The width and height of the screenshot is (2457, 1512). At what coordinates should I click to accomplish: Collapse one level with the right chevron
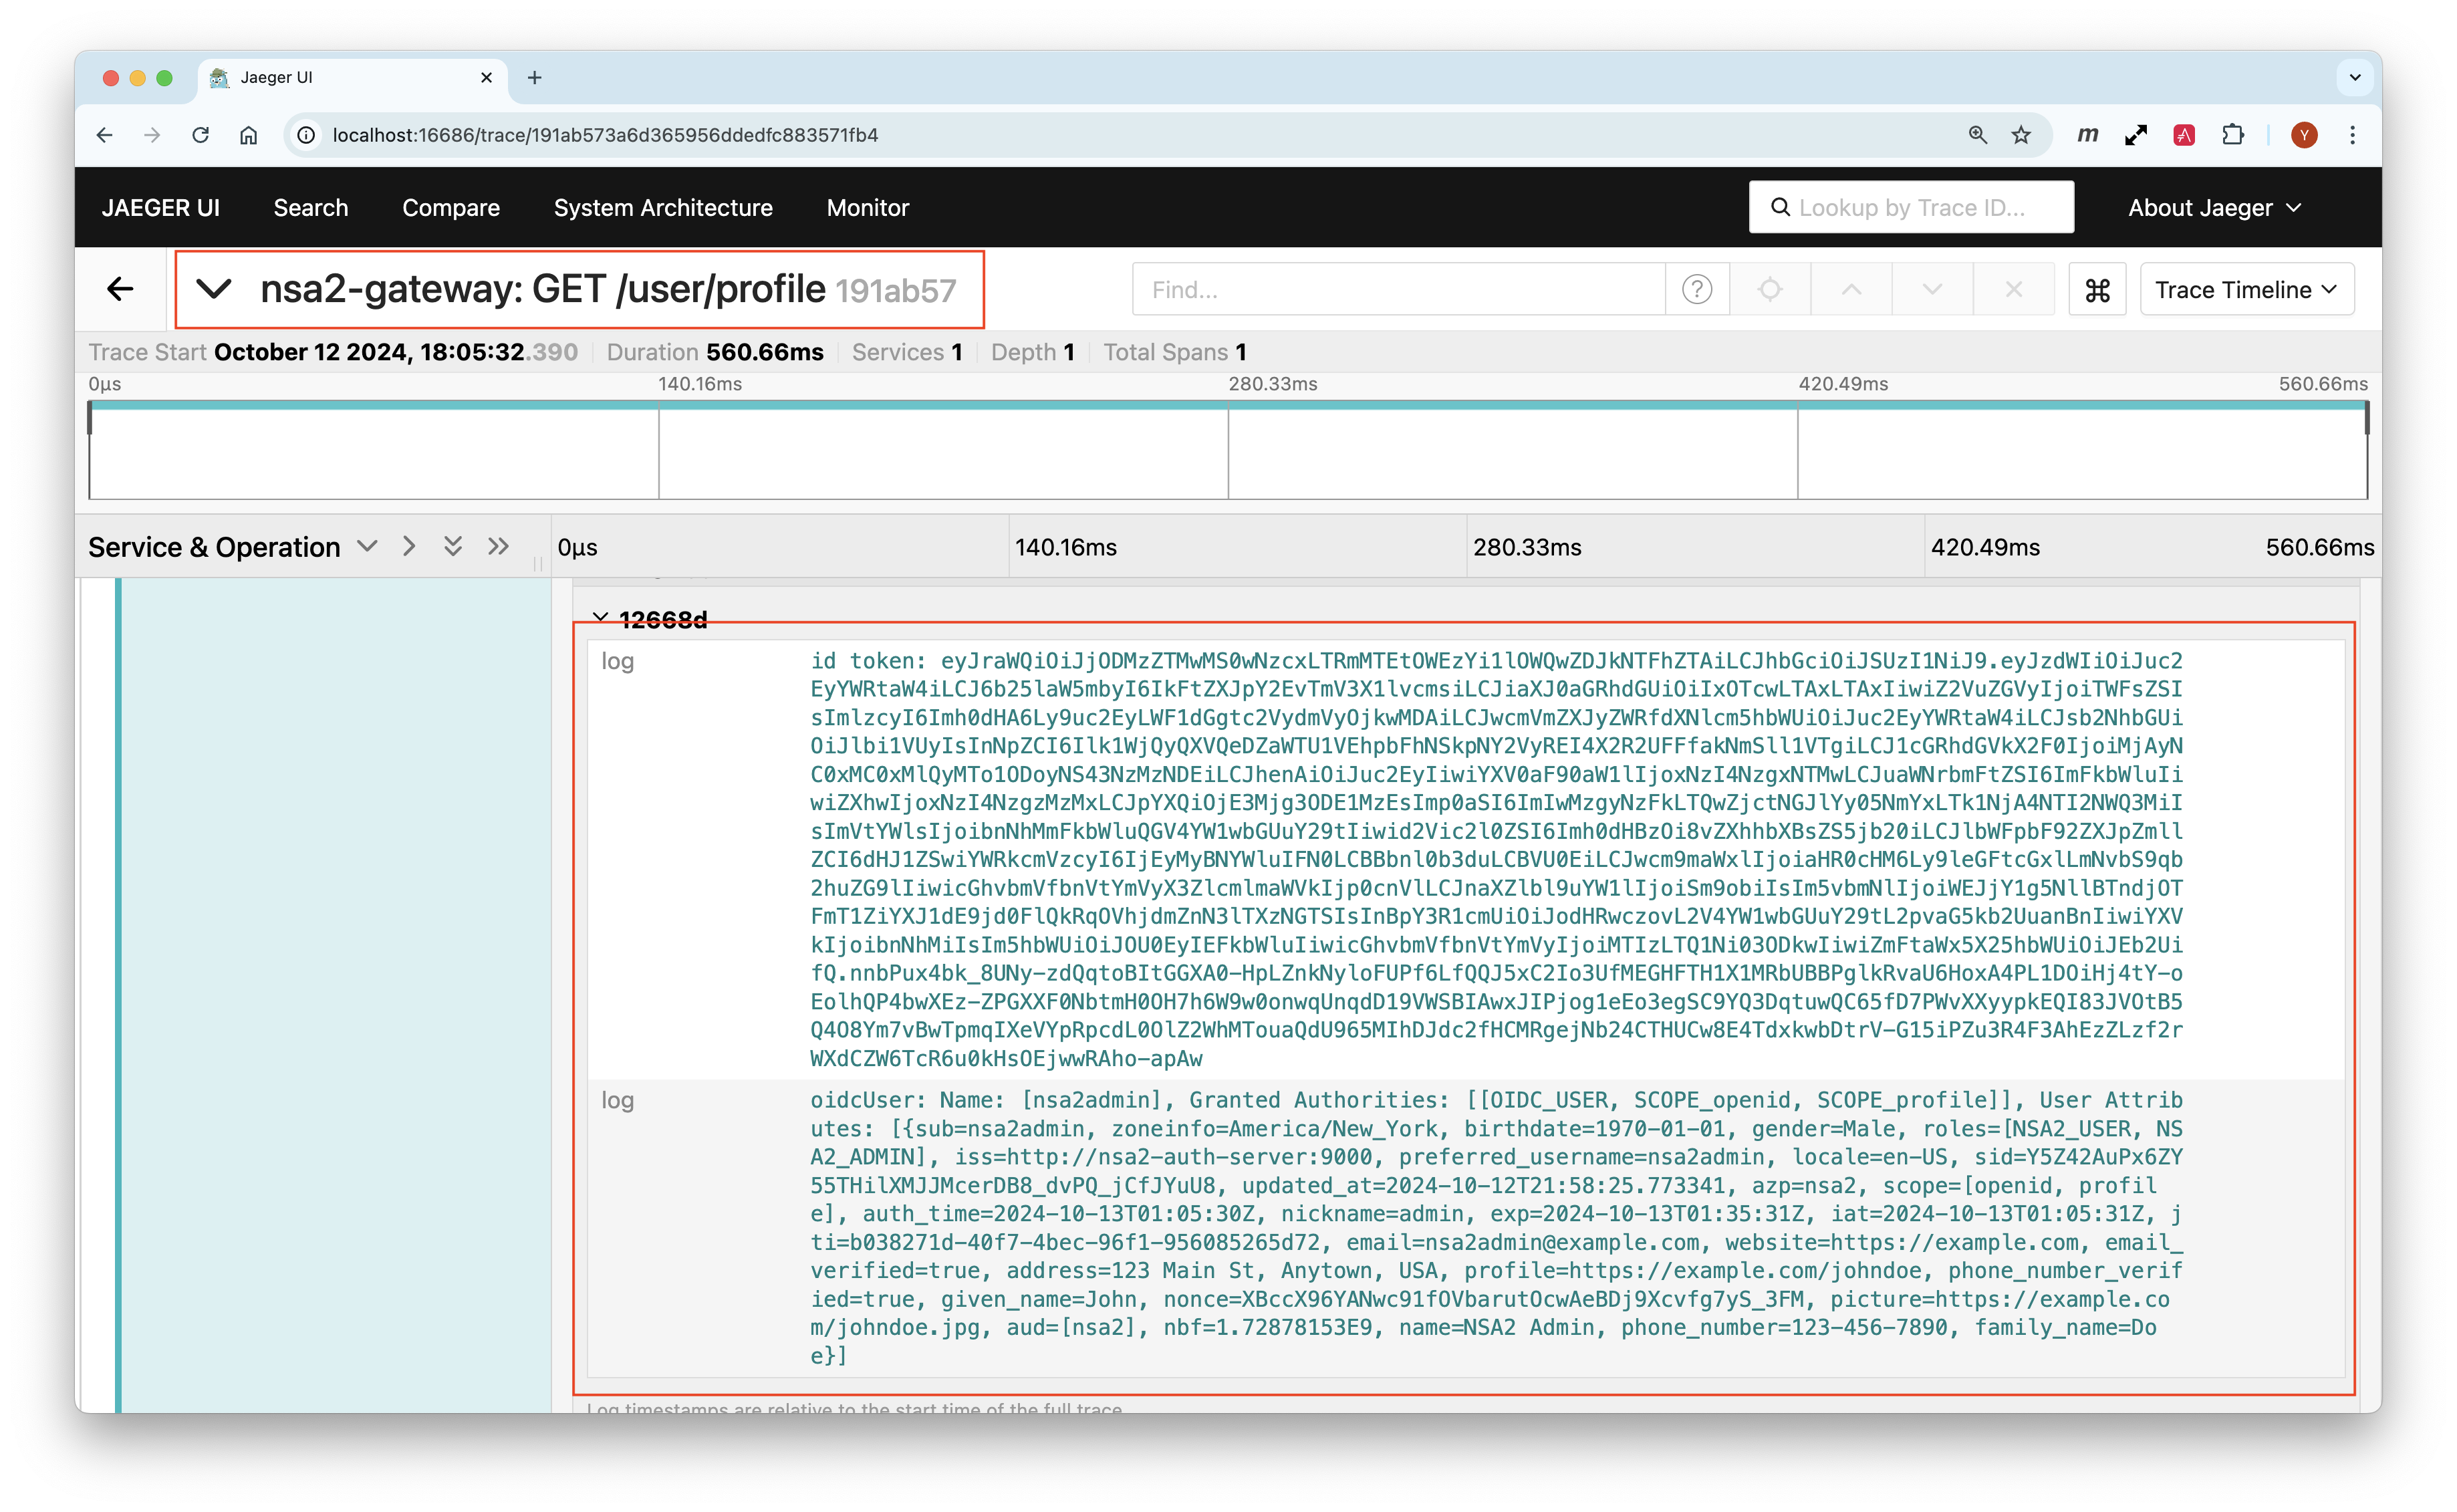click(x=408, y=546)
